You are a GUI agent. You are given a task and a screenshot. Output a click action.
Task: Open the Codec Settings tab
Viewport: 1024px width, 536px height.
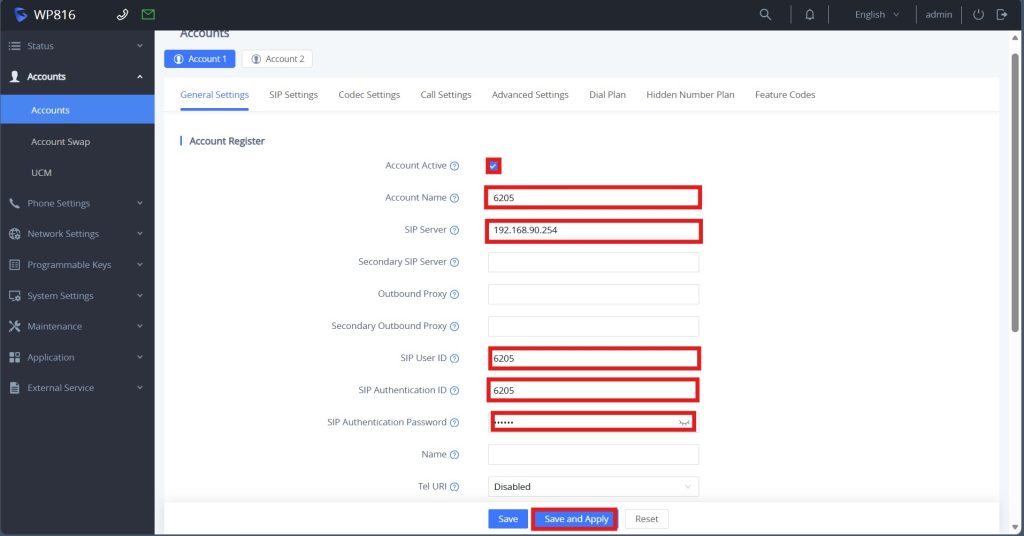[369, 95]
